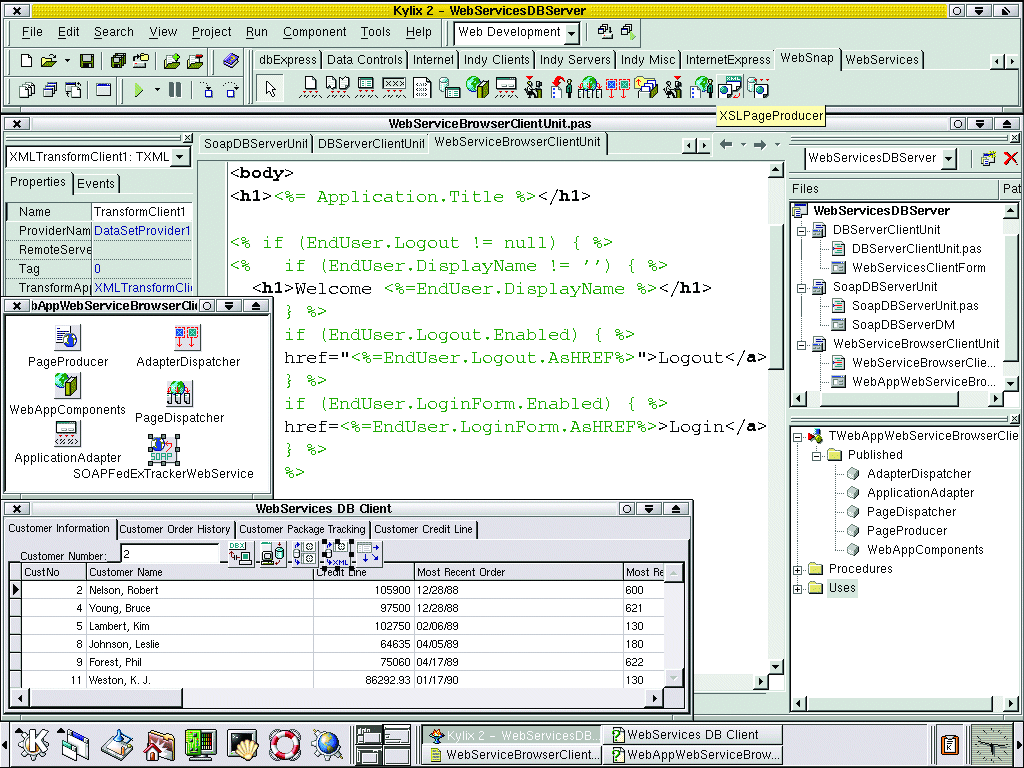Viewport: 1024px width, 768px height.
Task: Select the WebAppComponents component on the form
Action: pyautogui.click(x=67, y=385)
